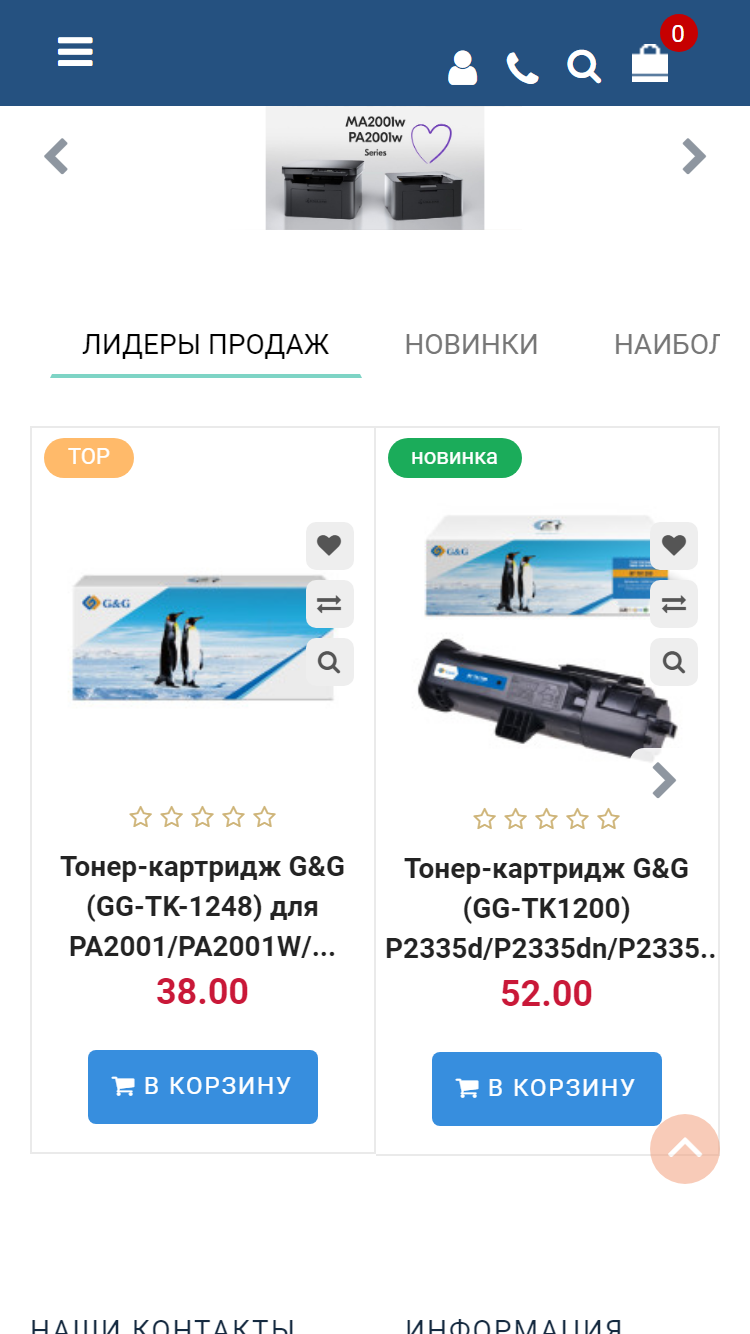Advance product carousel with right chevron
This screenshot has height=1334, width=750.
coord(663,781)
